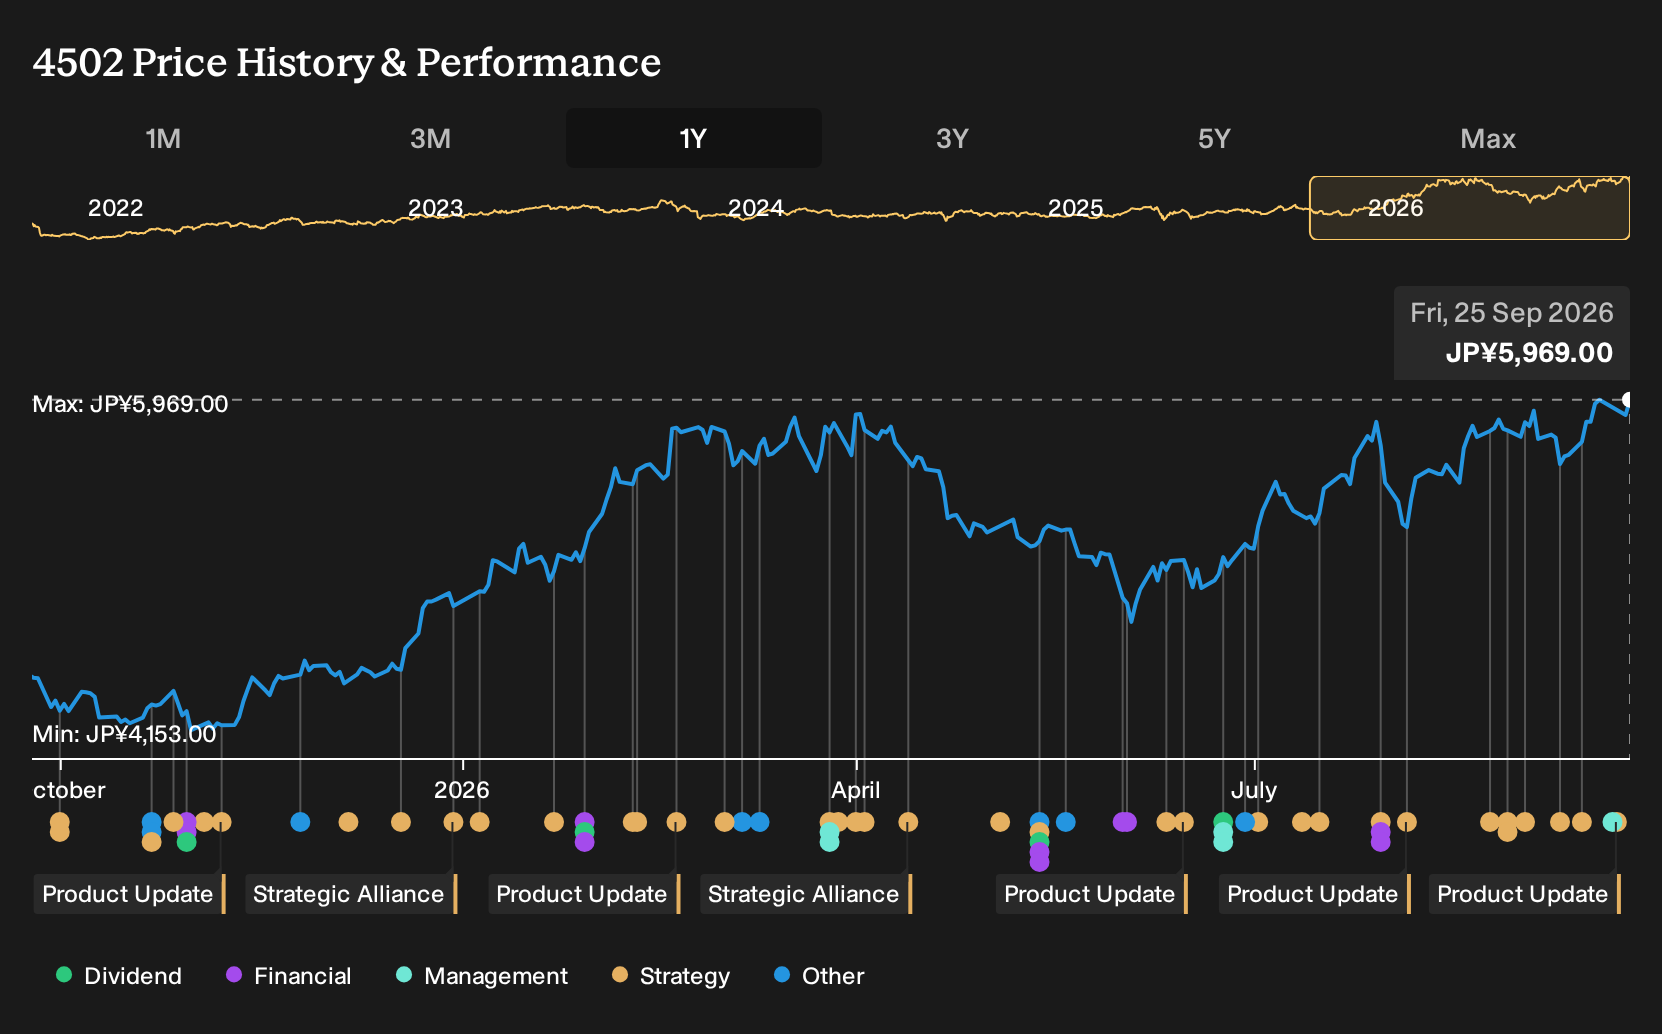
Task: Click the teal Management legend dot
Action: click(404, 974)
